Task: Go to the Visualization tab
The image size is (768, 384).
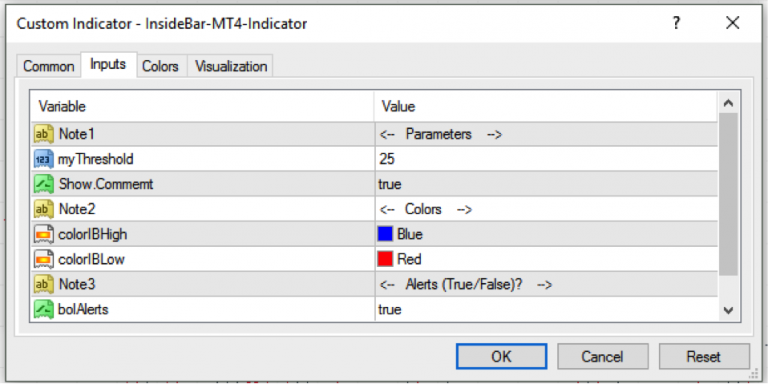Action: pyautogui.click(x=231, y=67)
